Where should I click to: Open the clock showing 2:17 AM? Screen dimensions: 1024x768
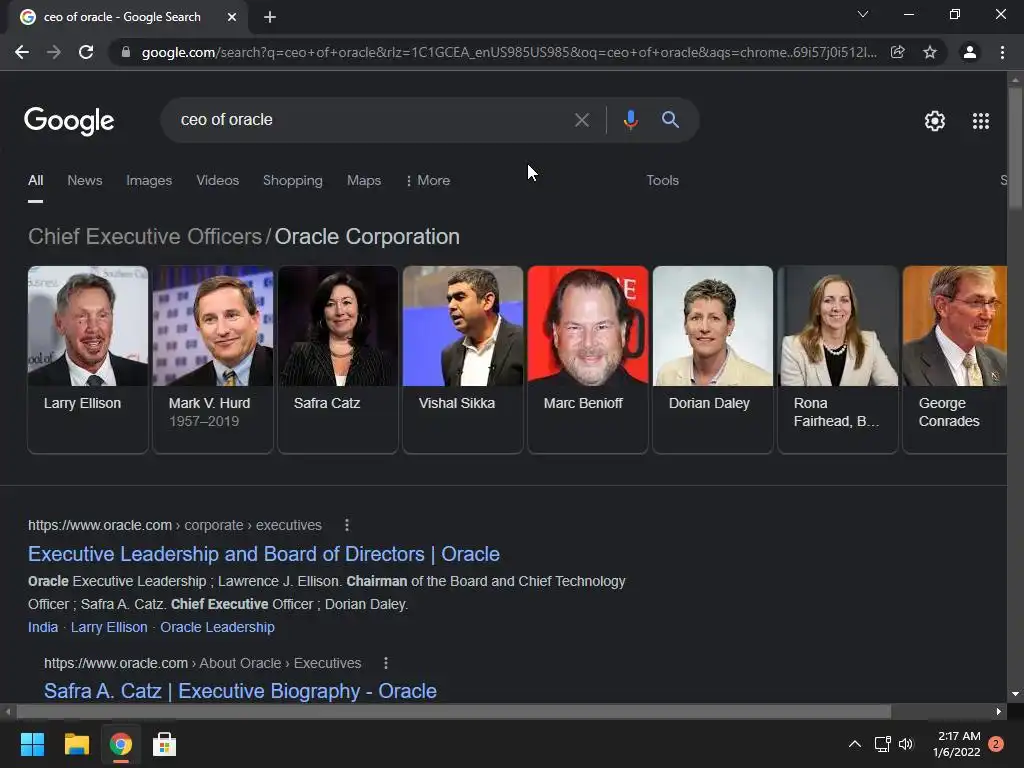coord(957,744)
